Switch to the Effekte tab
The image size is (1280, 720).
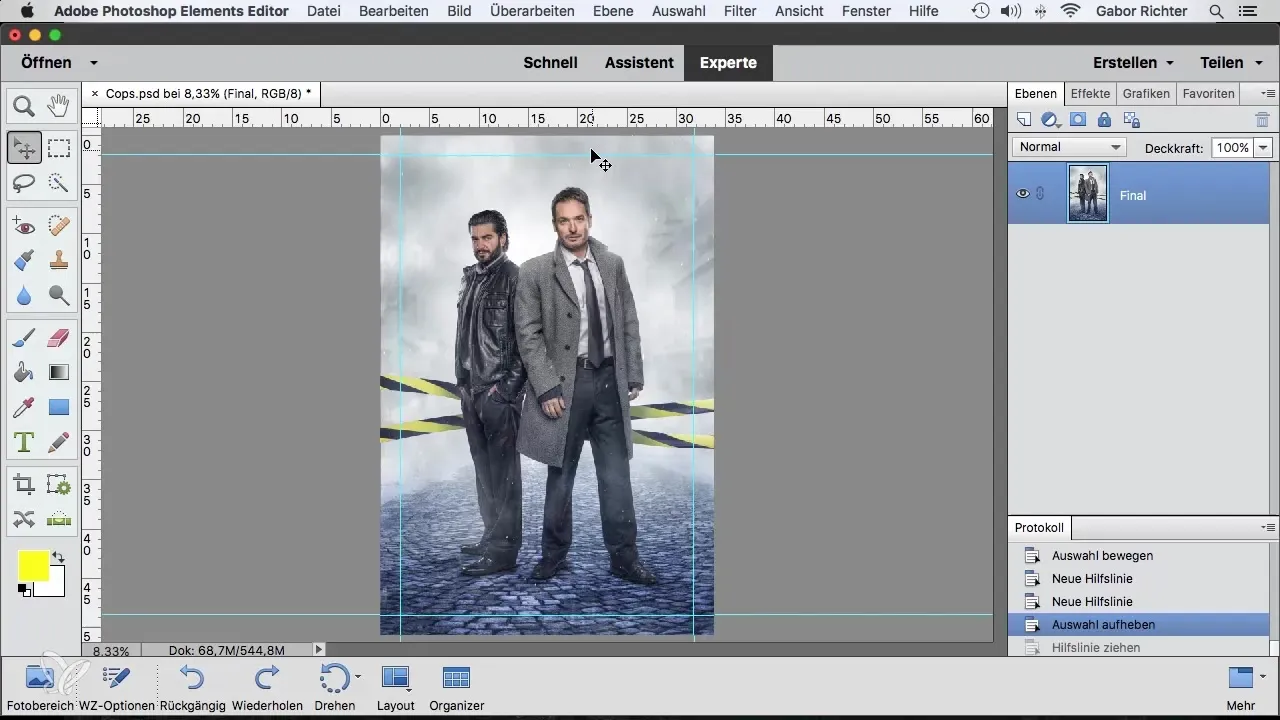pyautogui.click(x=1090, y=94)
